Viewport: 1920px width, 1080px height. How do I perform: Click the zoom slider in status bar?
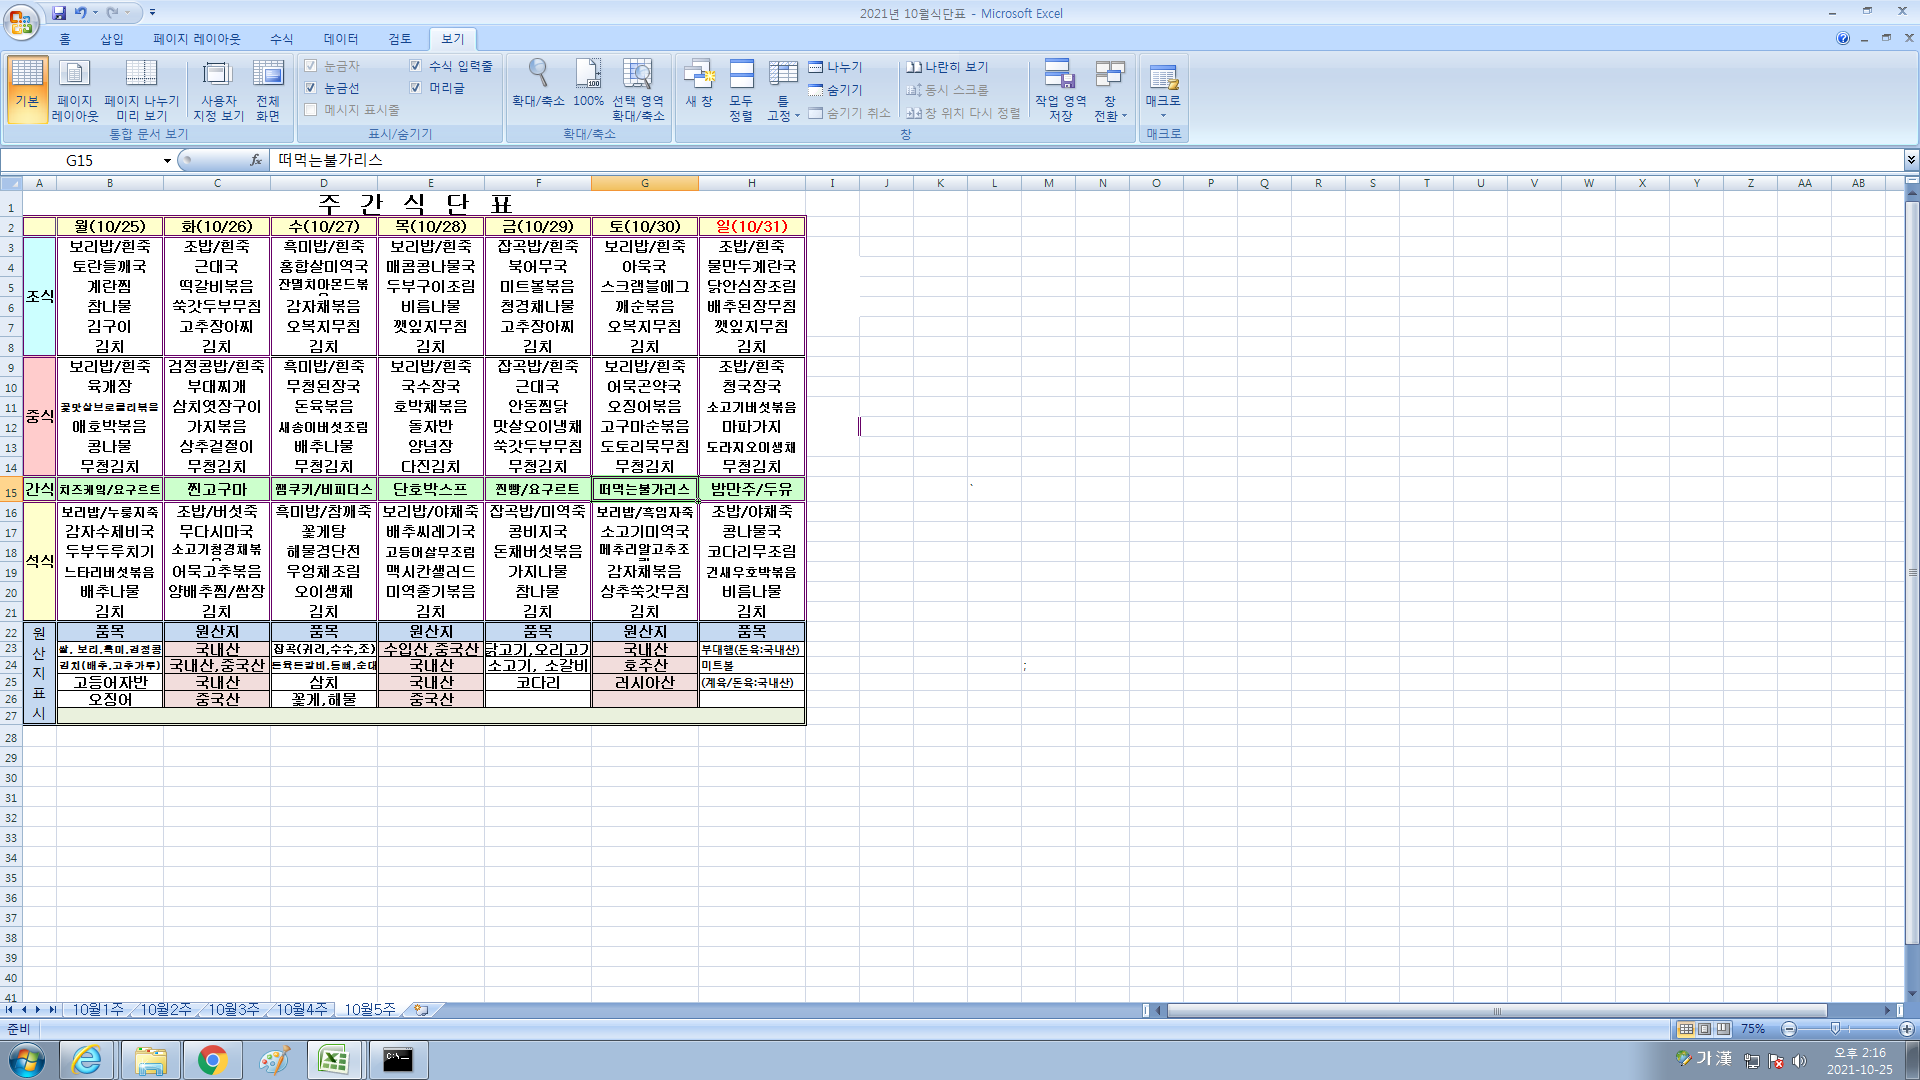click(1834, 1029)
